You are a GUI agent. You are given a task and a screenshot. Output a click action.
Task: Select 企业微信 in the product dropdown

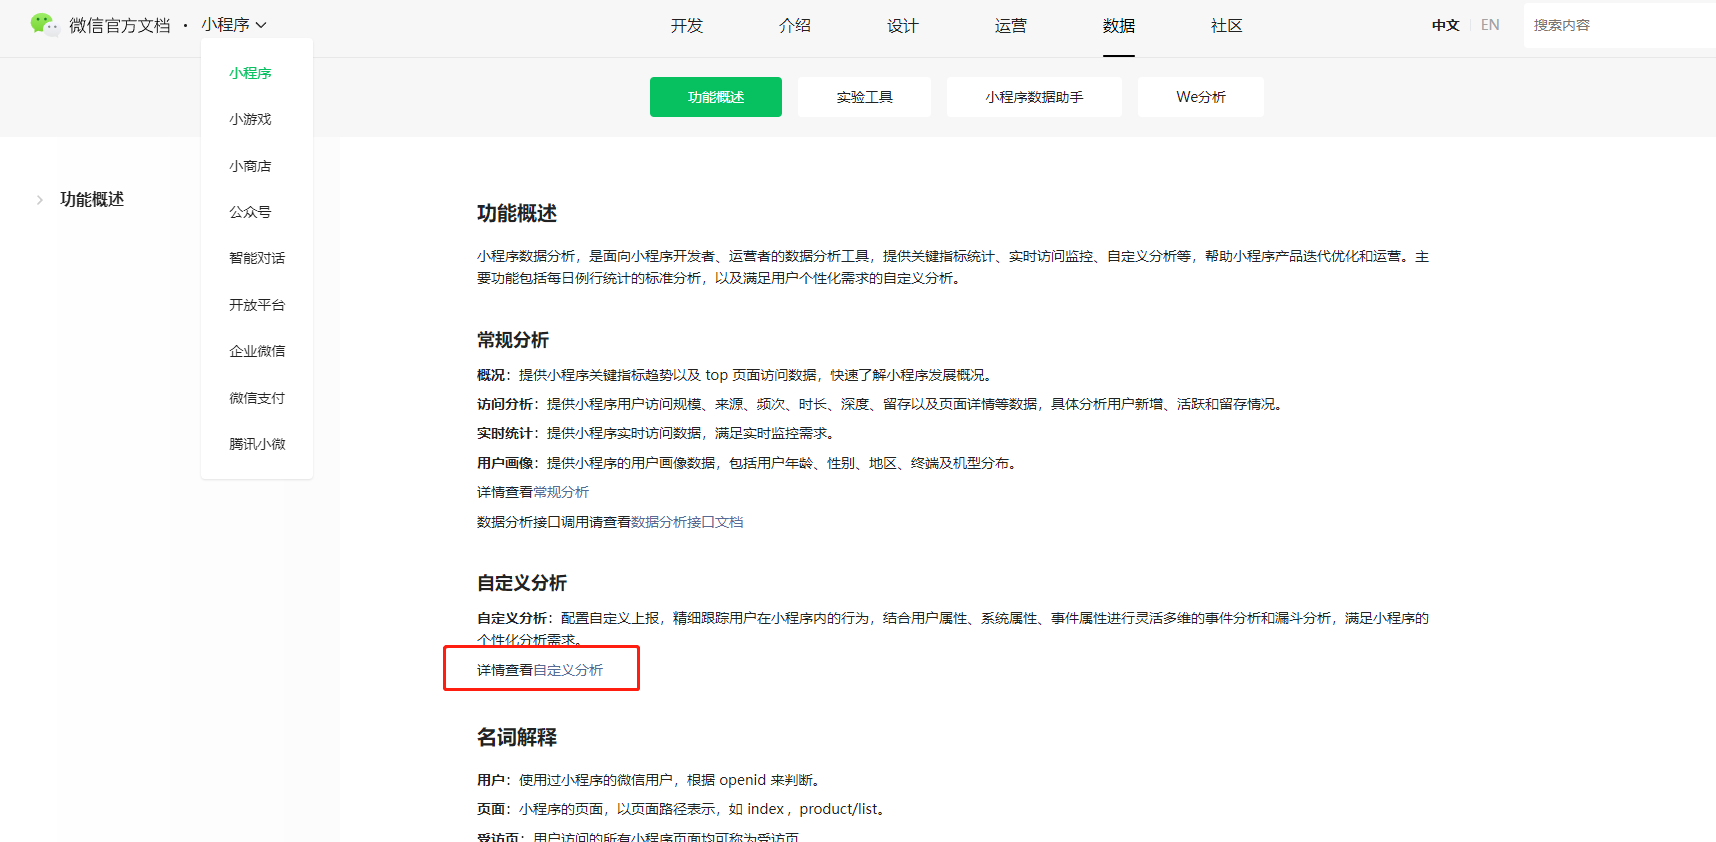coord(257,351)
